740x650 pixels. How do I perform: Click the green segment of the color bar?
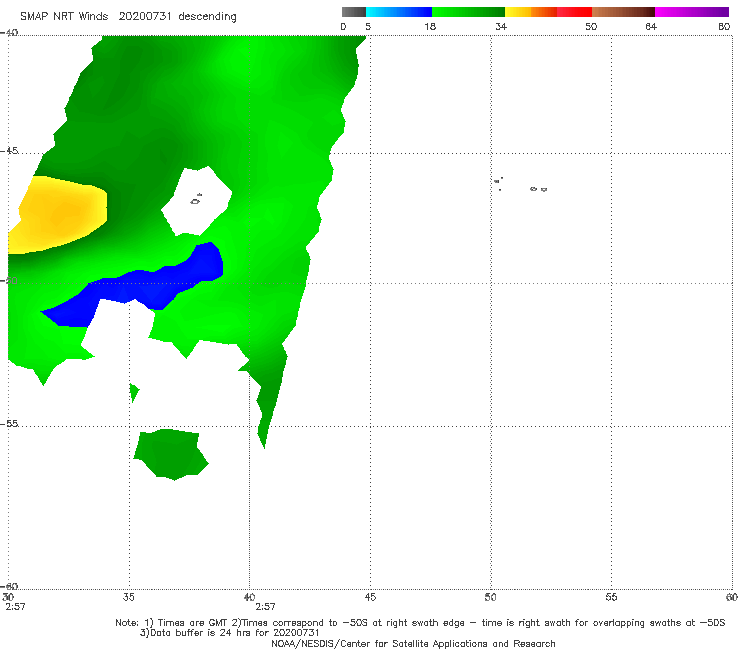(x=468, y=12)
